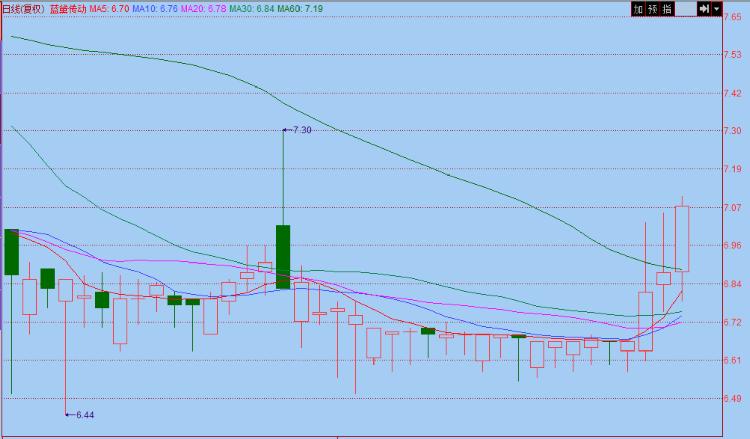Click the jump-to-end arrow icon
The image size is (750, 439).
pyautogui.click(x=704, y=9)
